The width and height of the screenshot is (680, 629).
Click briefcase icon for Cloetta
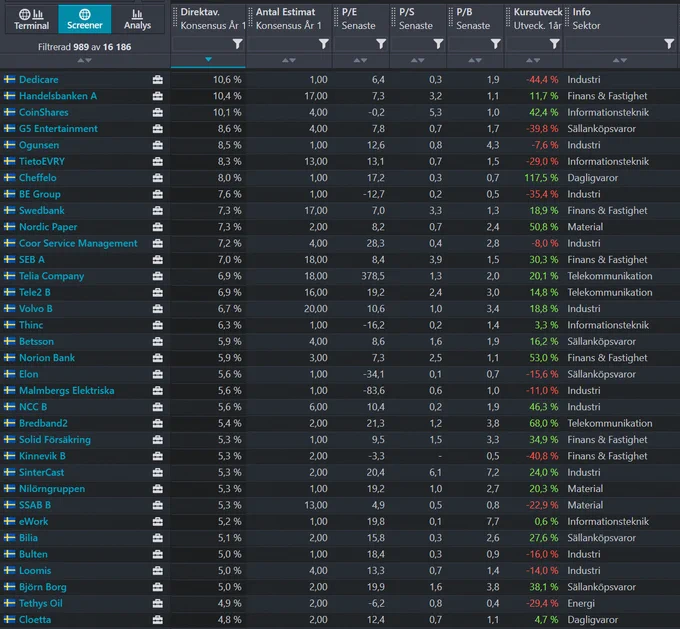tap(158, 619)
